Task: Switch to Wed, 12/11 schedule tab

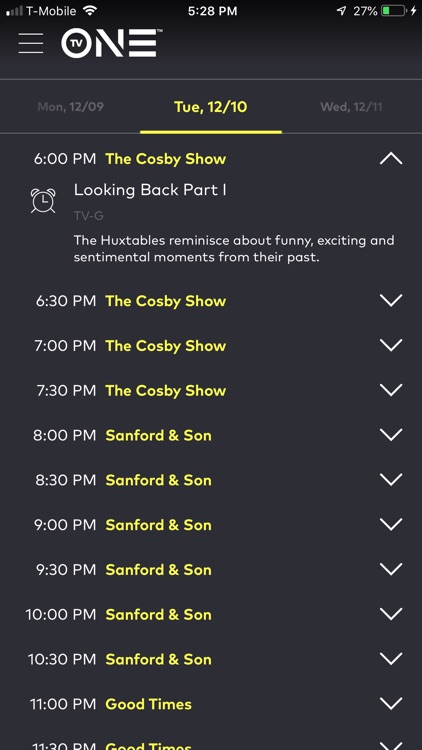Action: (x=352, y=107)
